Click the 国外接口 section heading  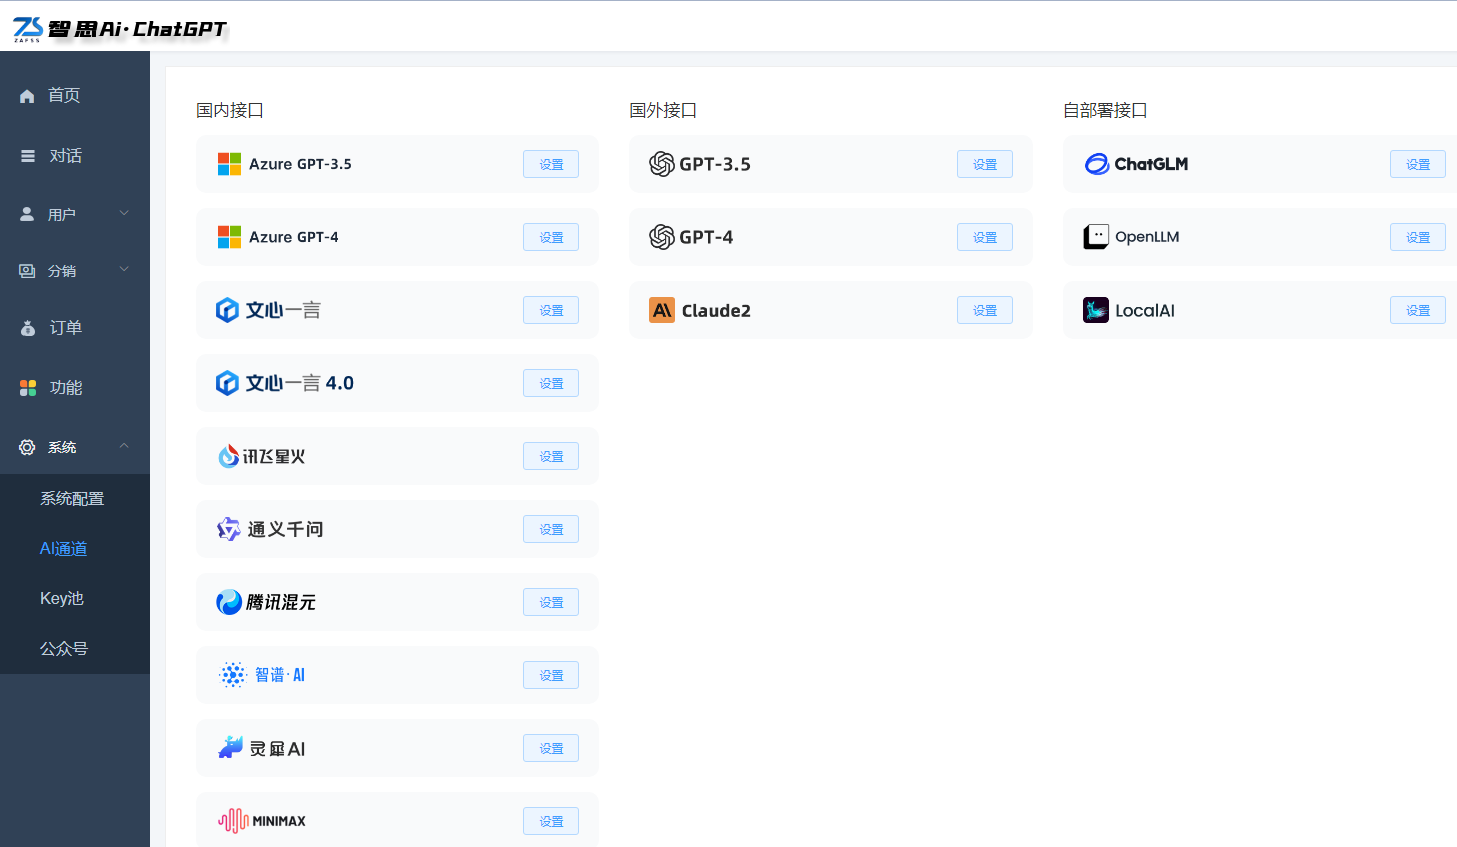663,110
